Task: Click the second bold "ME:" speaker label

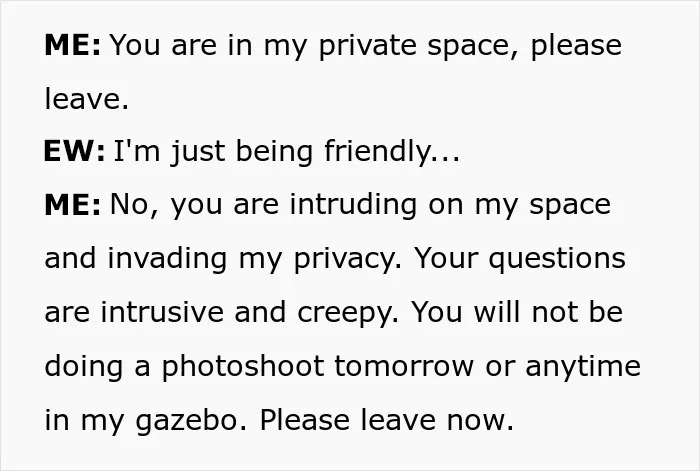Action: click(x=72, y=205)
